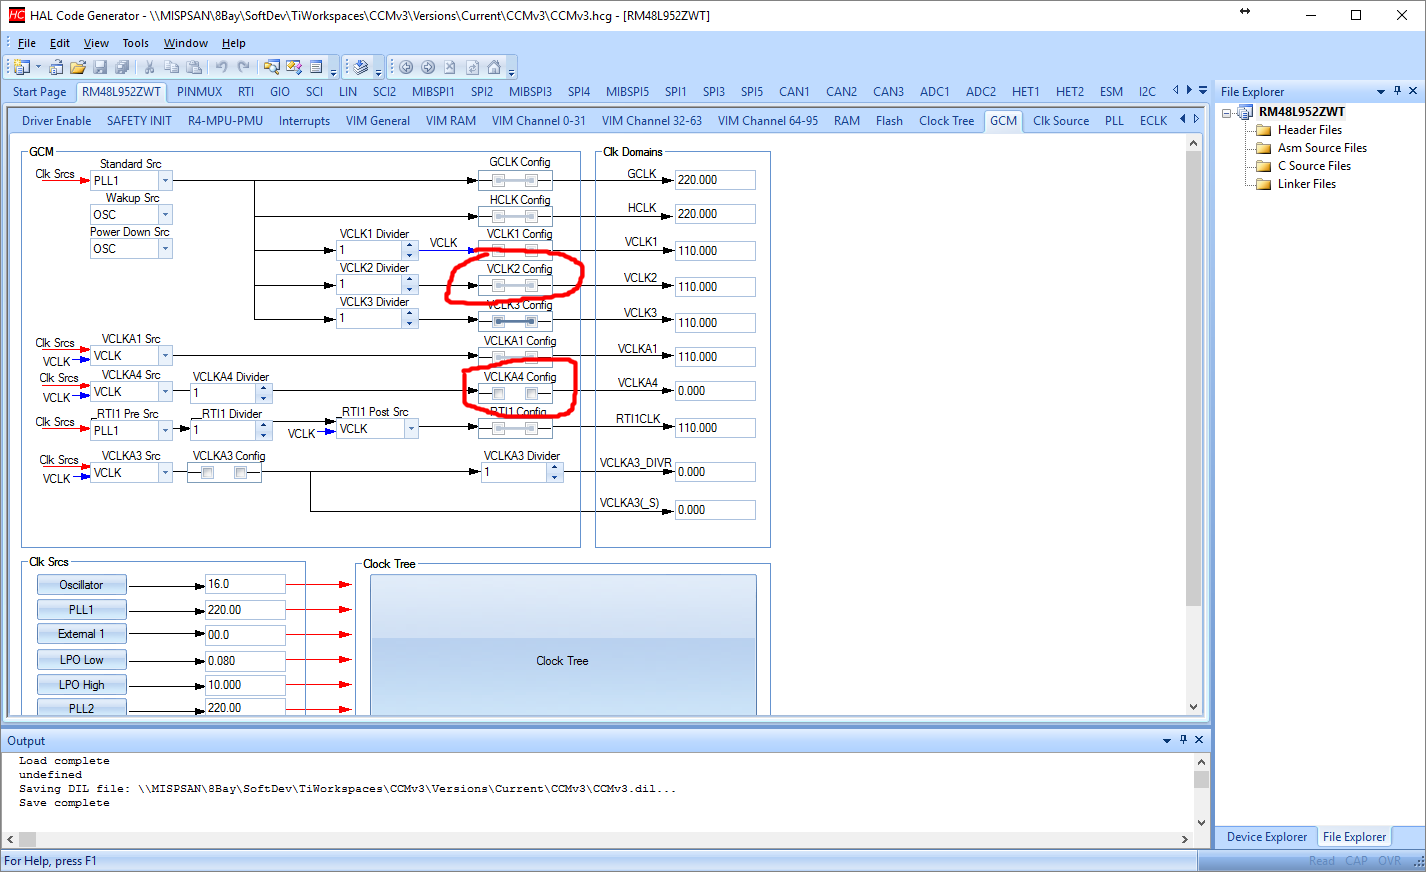Viewport: 1426px width, 872px height.
Task: Pin the File Explorer panel
Action: coord(1397,91)
